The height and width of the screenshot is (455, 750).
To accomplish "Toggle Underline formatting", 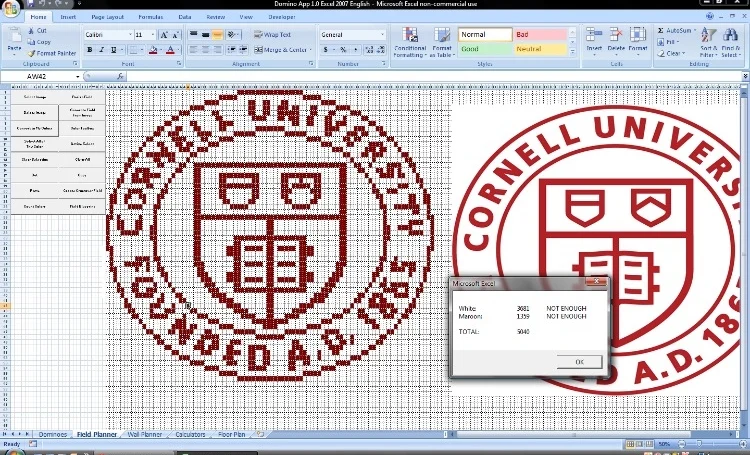I will point(113,50).
